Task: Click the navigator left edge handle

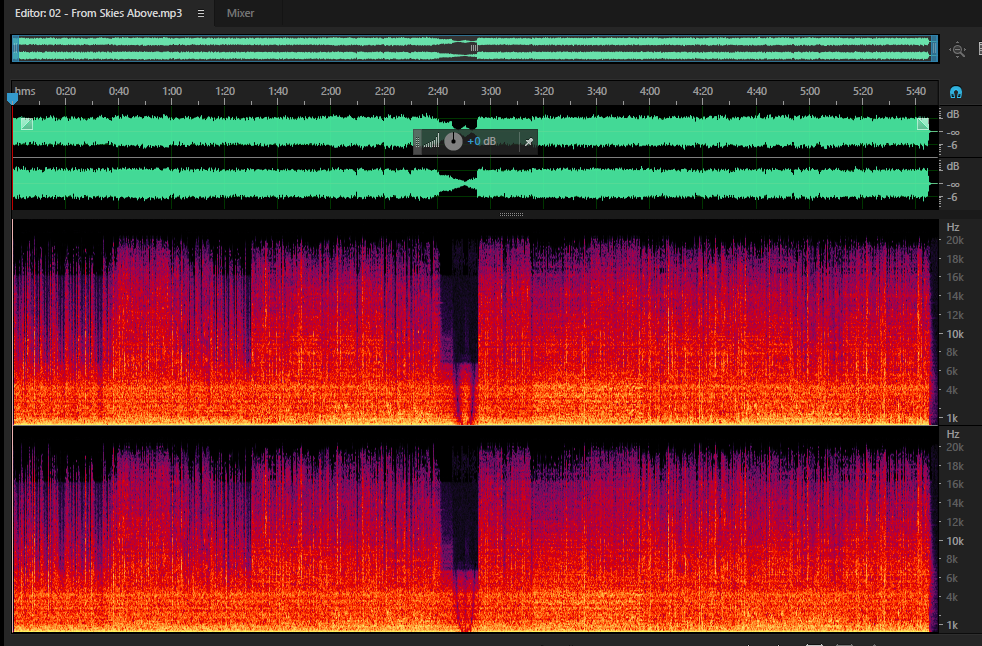Action: point(16,49)
